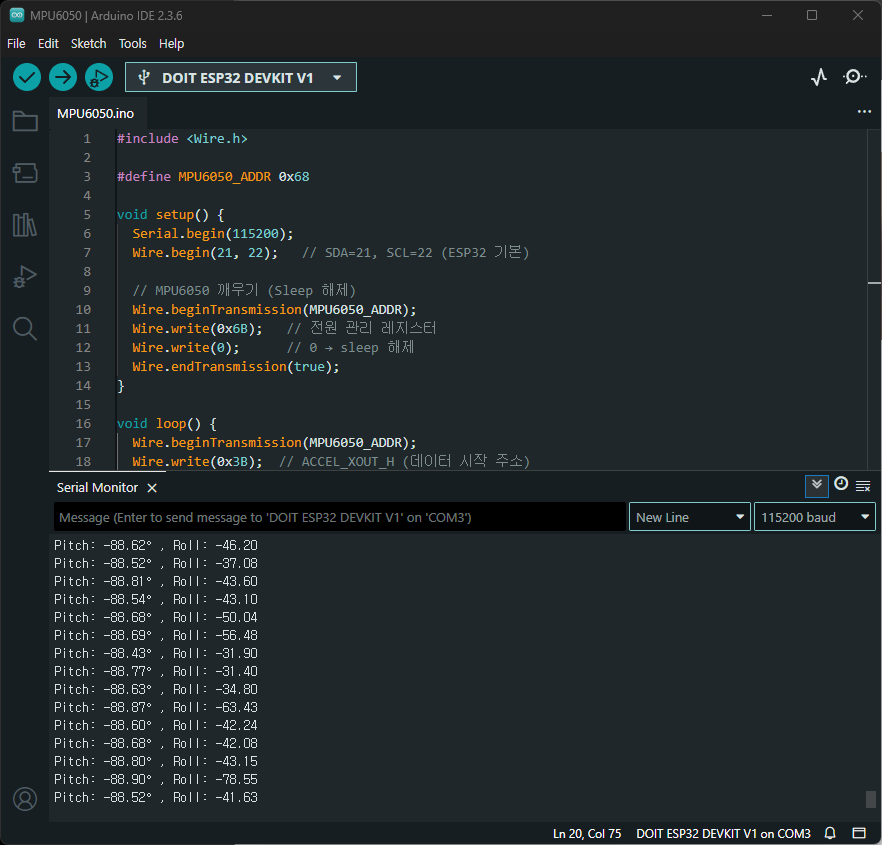Viewport: 882px width, 845px height.
Task: Open the Library Manager books icon
Action: click(x=25, y=224)
